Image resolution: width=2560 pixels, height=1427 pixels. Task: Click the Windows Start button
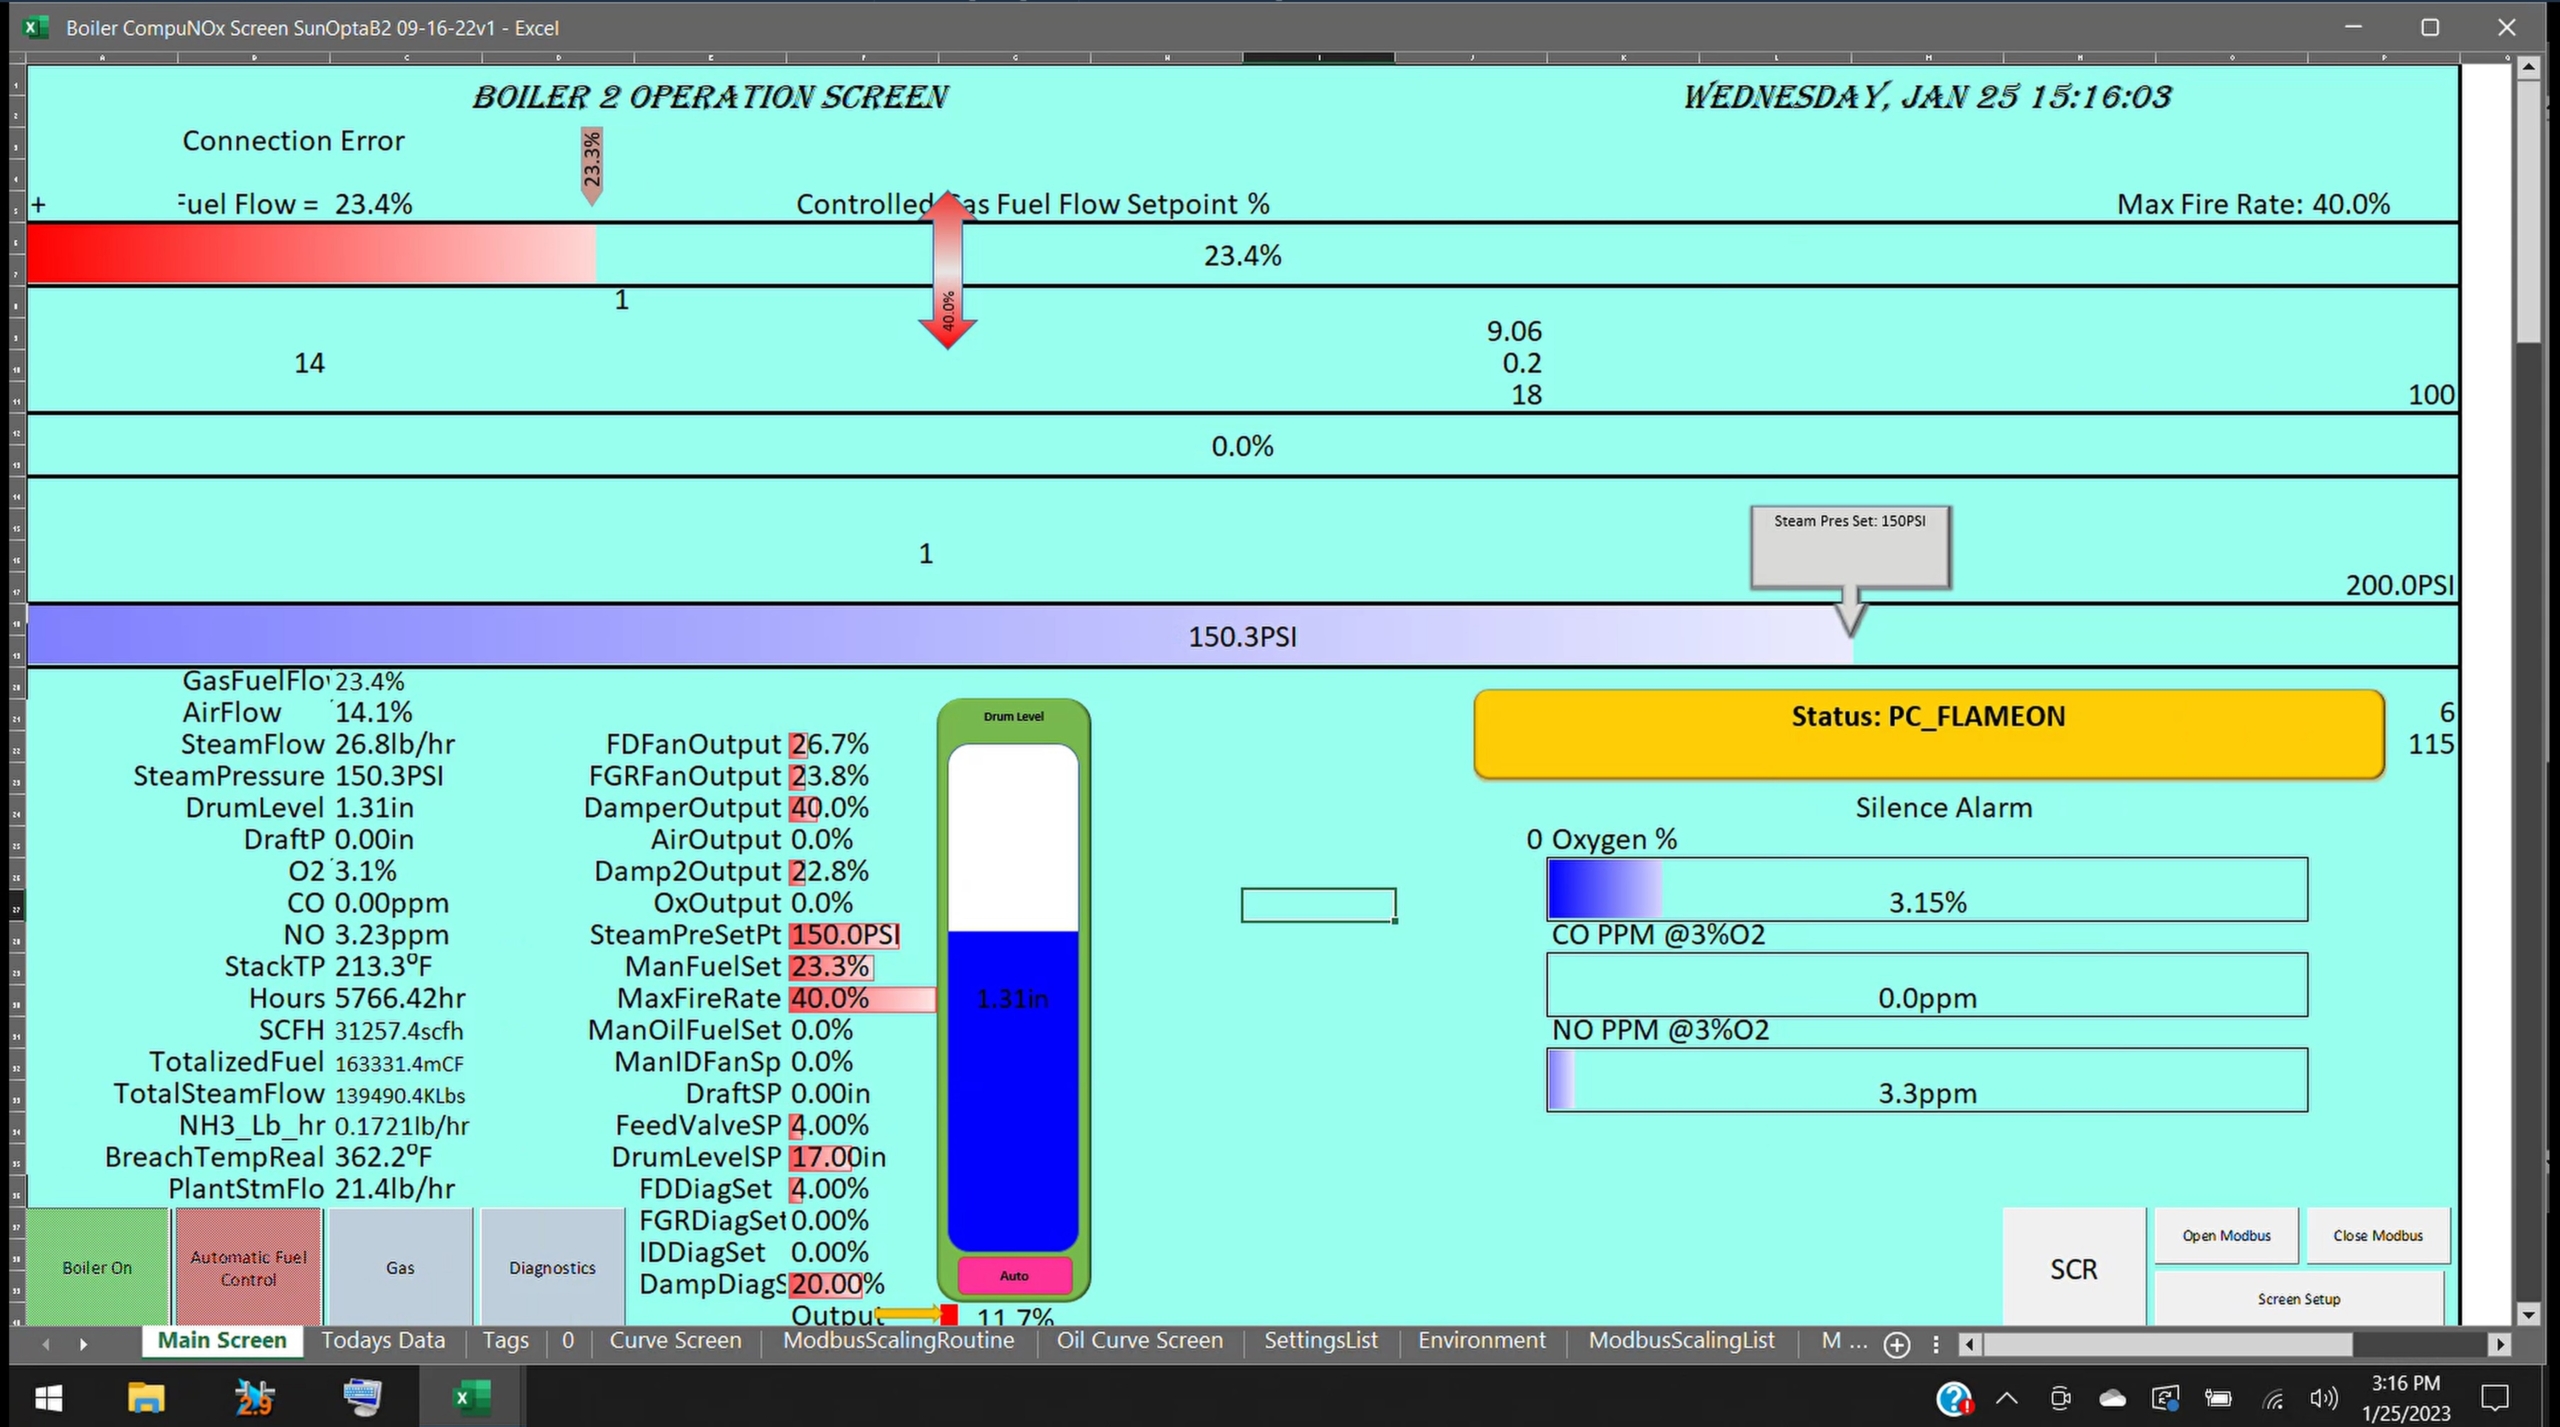coord(47,1397)
